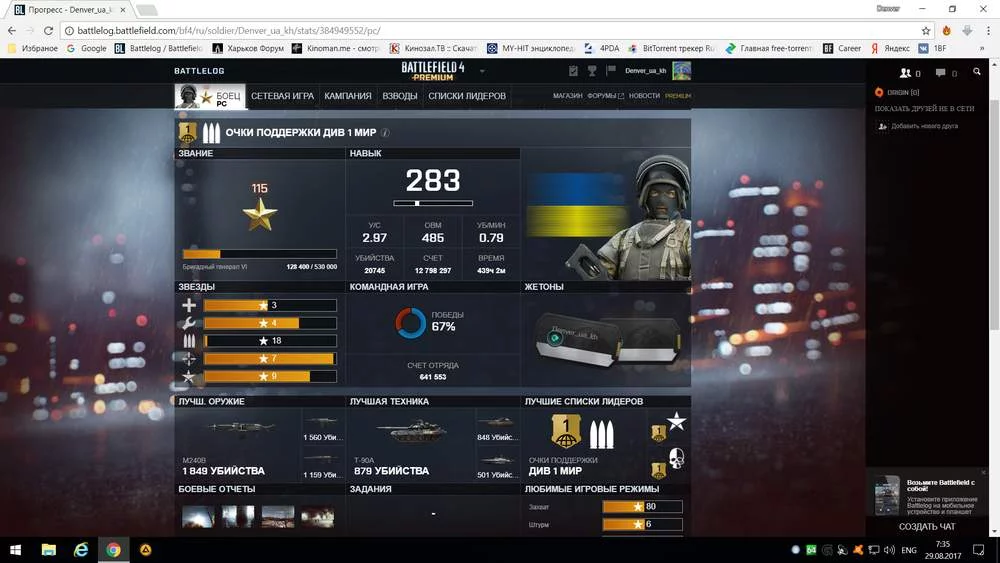
Task: Click the search magnifier in sidebar
Action: point(976,72)
